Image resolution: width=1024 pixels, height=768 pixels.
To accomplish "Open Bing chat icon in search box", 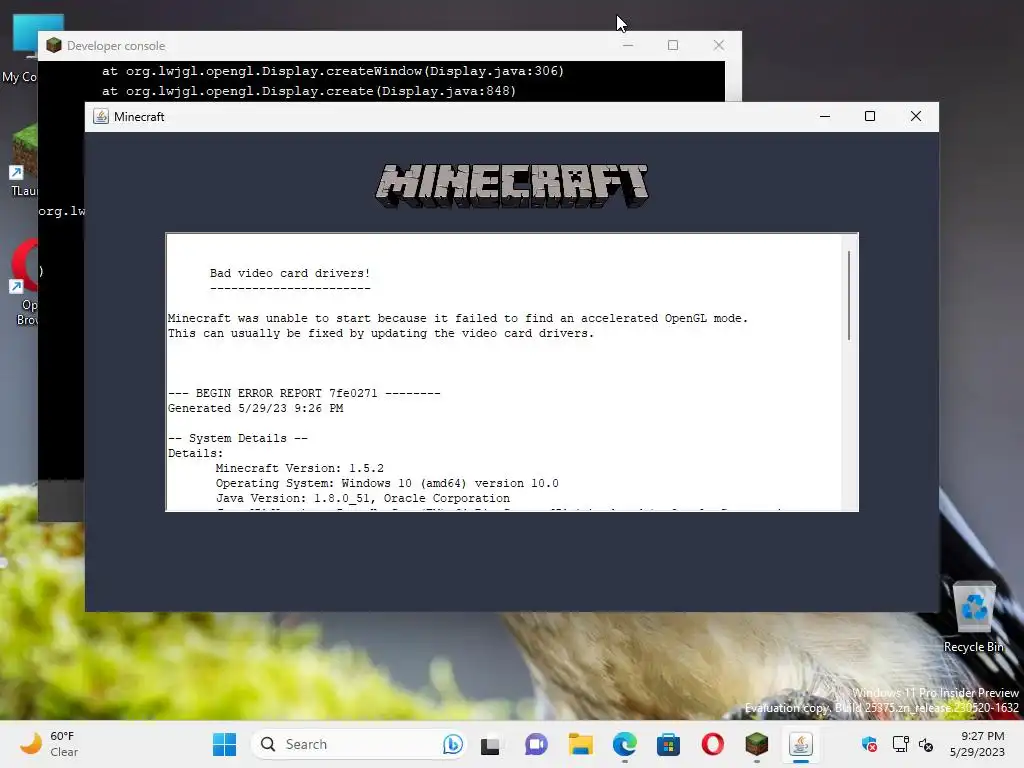I will click(452, 744).
